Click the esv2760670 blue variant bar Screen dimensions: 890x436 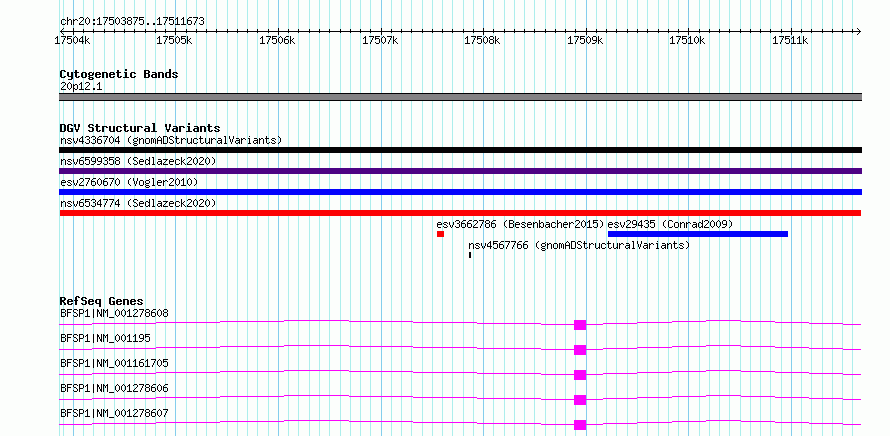tap(460, 192)
